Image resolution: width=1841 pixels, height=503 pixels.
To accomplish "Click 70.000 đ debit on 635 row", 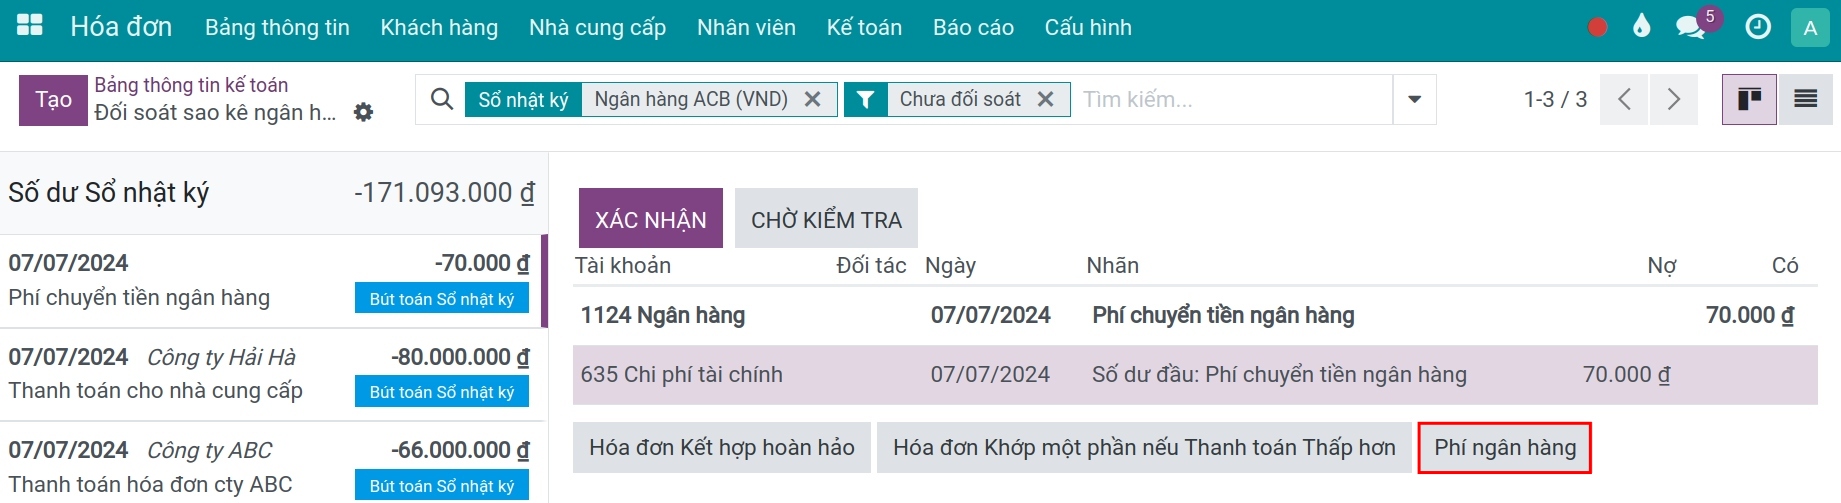I will pos(1626,374).
